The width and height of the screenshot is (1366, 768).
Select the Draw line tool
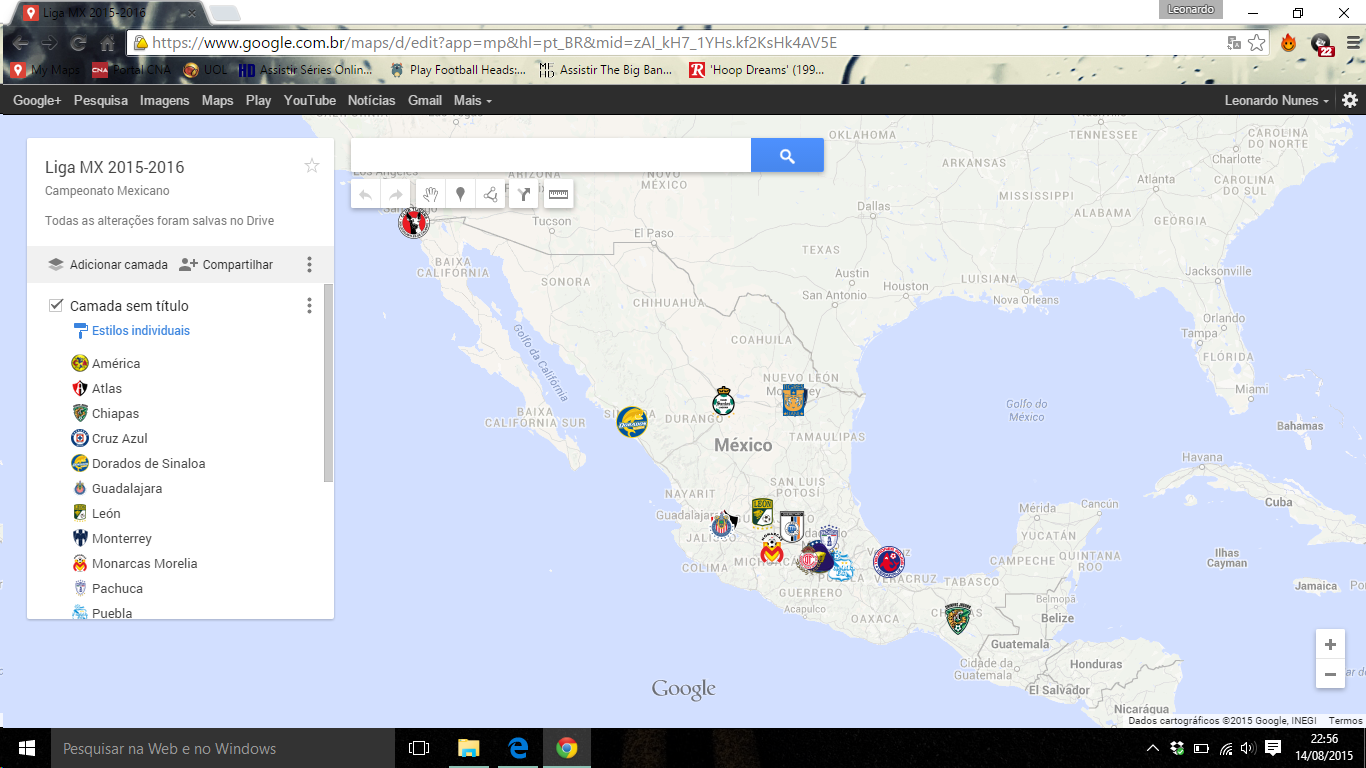[489, 193]
